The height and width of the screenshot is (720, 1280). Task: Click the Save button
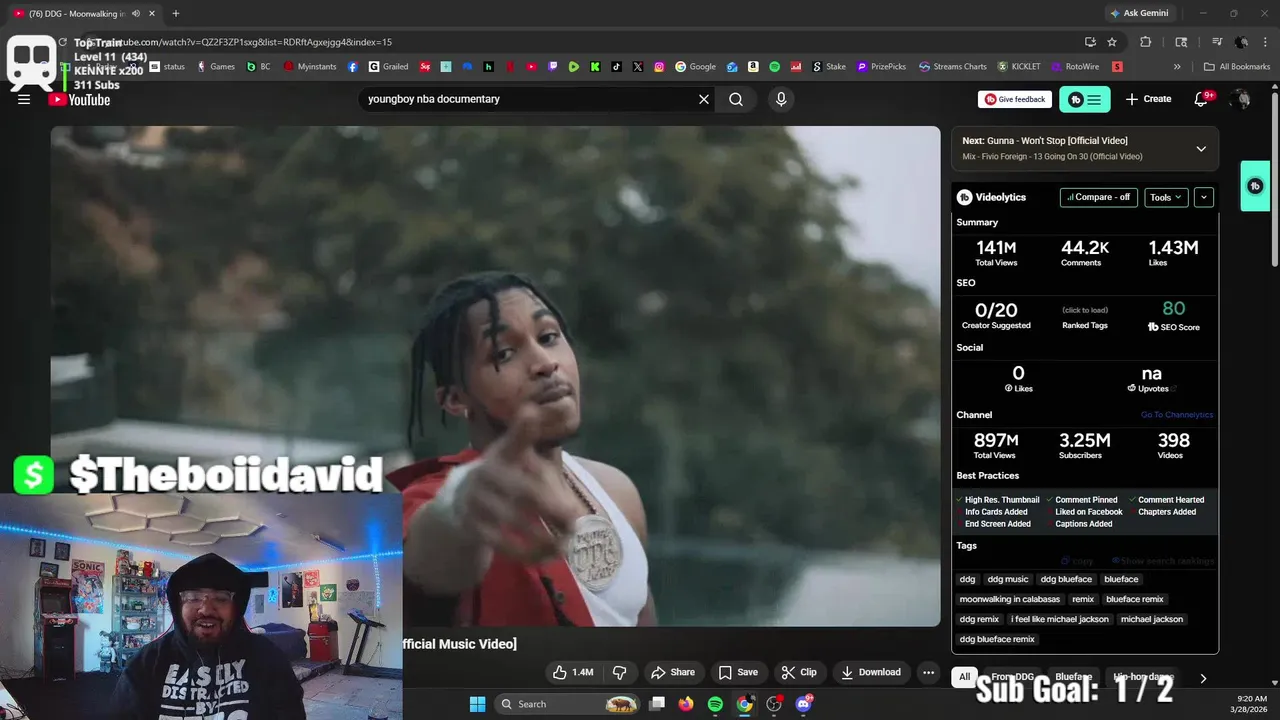coord(737,672)
